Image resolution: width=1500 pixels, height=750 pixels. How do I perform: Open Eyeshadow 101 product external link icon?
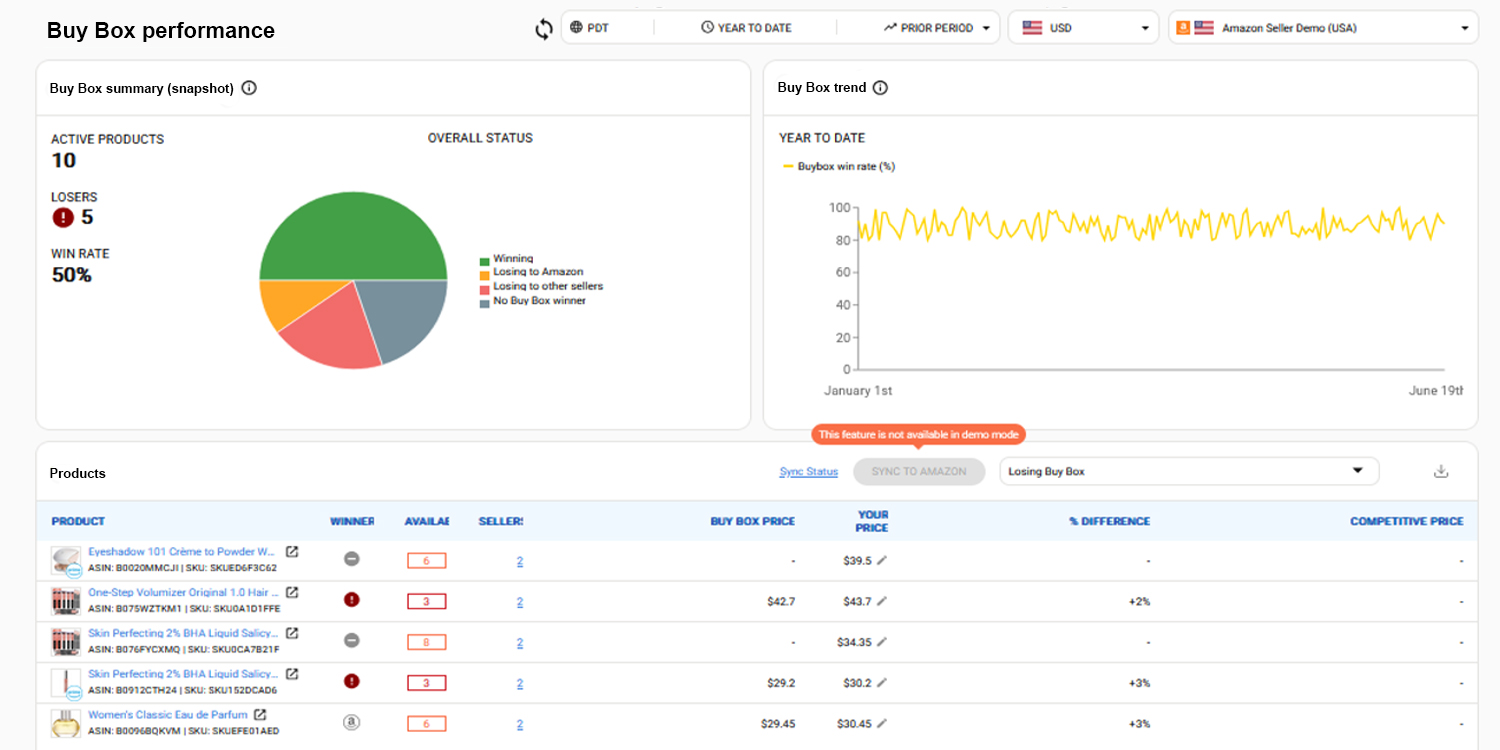pyautogui.click(x=292, y=552)
